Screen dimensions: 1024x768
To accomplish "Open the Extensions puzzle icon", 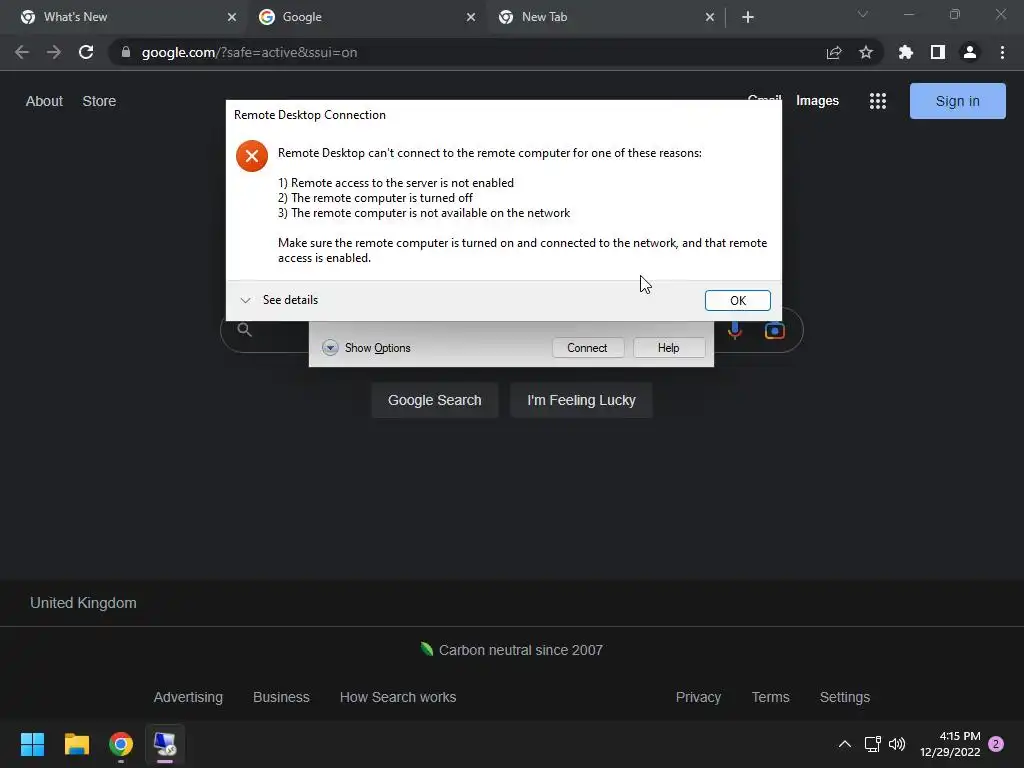I will coord(906,52).
